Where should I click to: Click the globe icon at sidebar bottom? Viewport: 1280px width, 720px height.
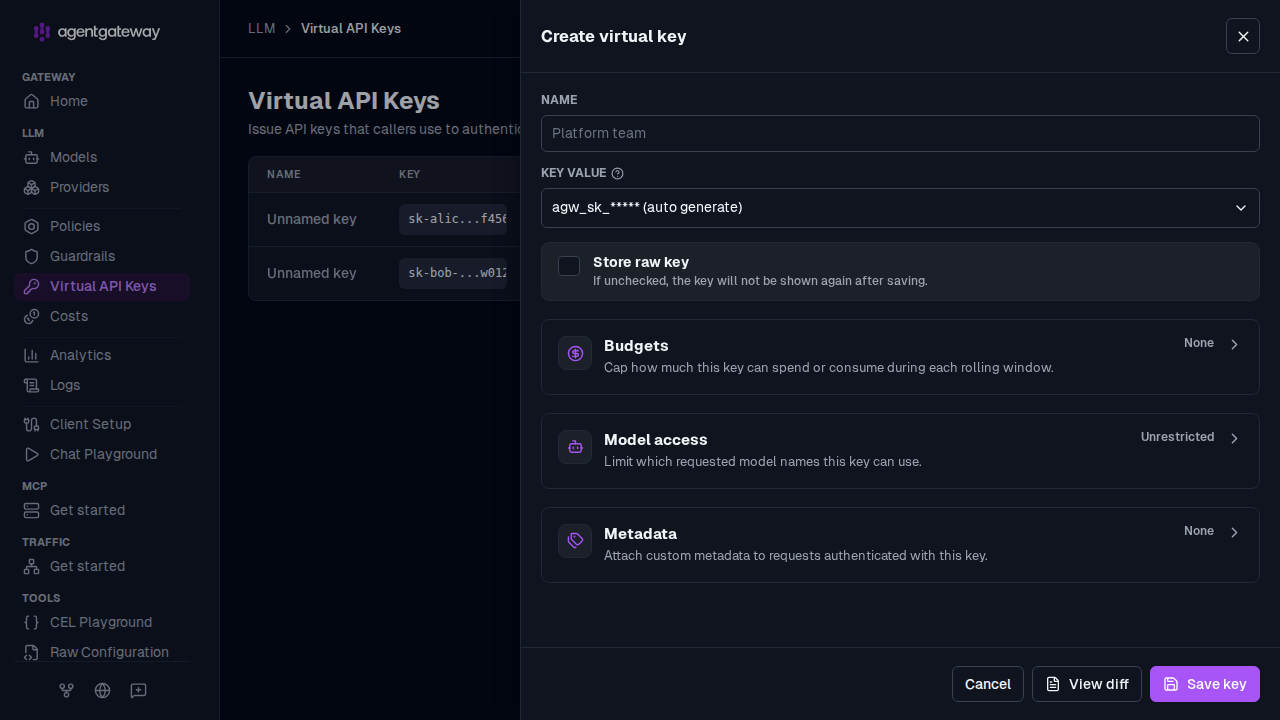tap(102, 690)
